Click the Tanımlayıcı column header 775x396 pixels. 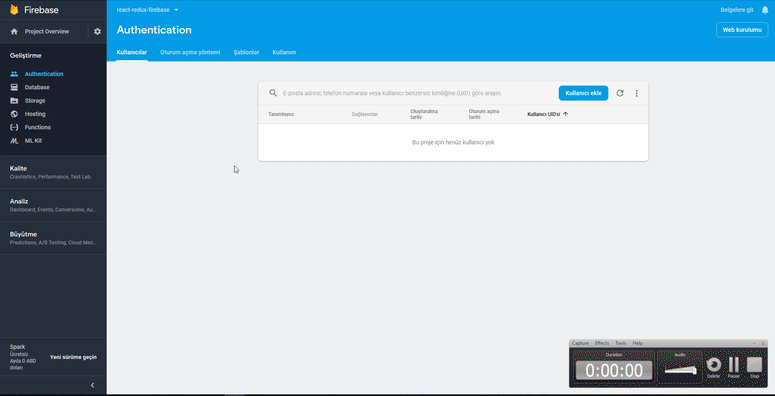click(x=281, y=114)
